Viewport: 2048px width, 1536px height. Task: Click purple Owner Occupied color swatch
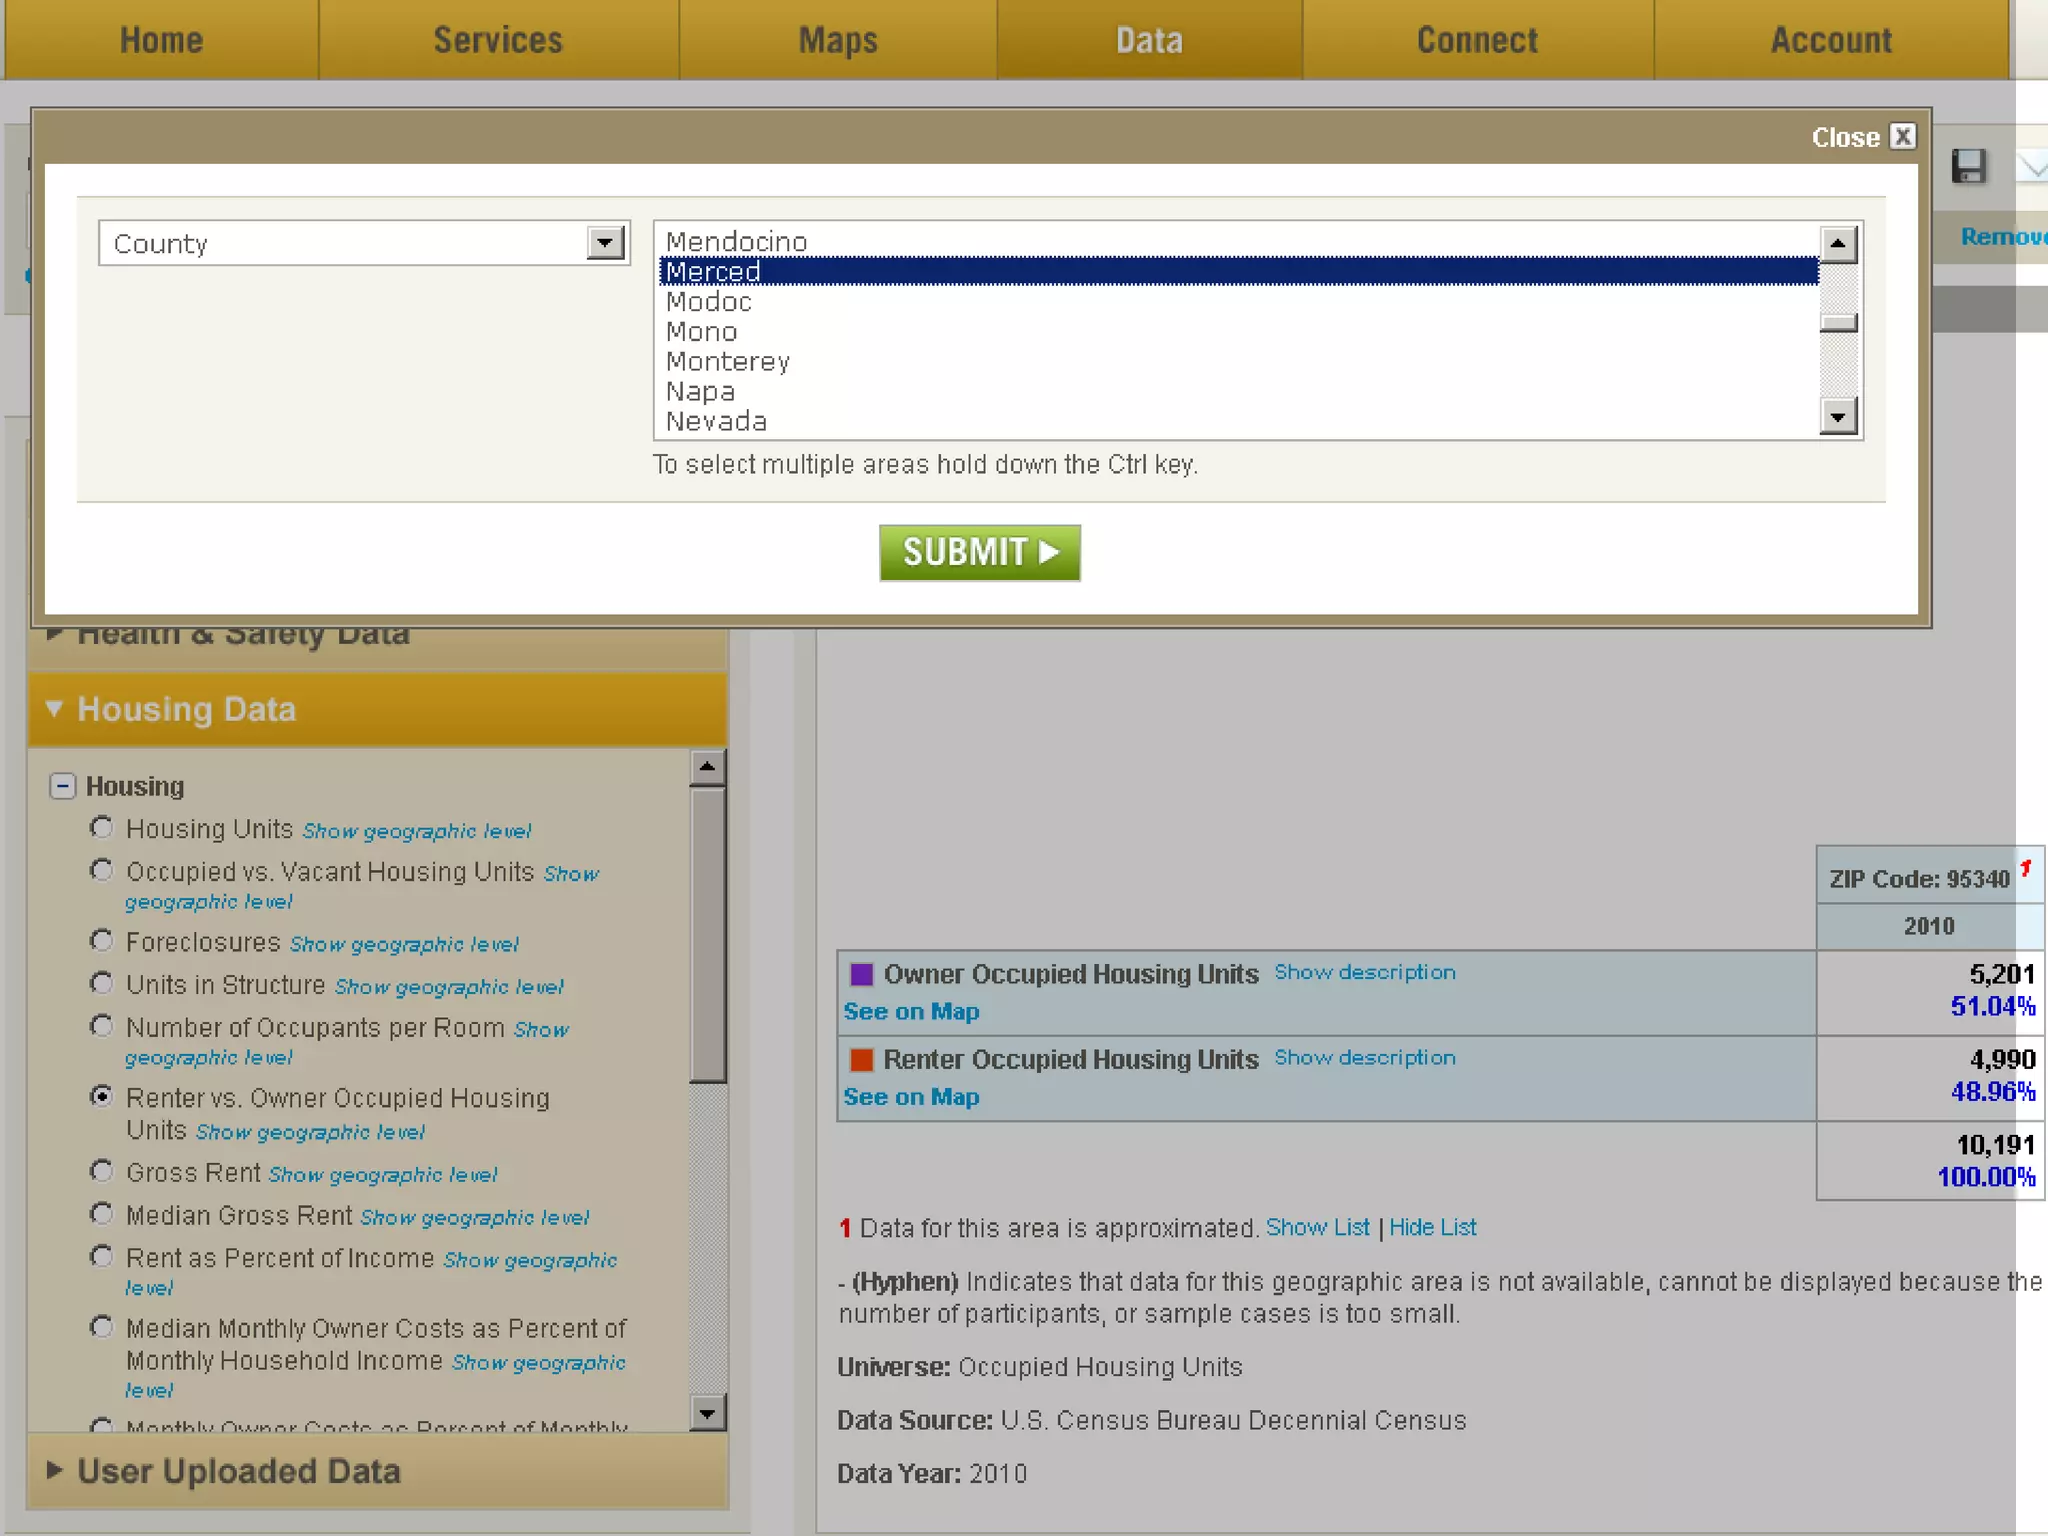tap(861, 974)
